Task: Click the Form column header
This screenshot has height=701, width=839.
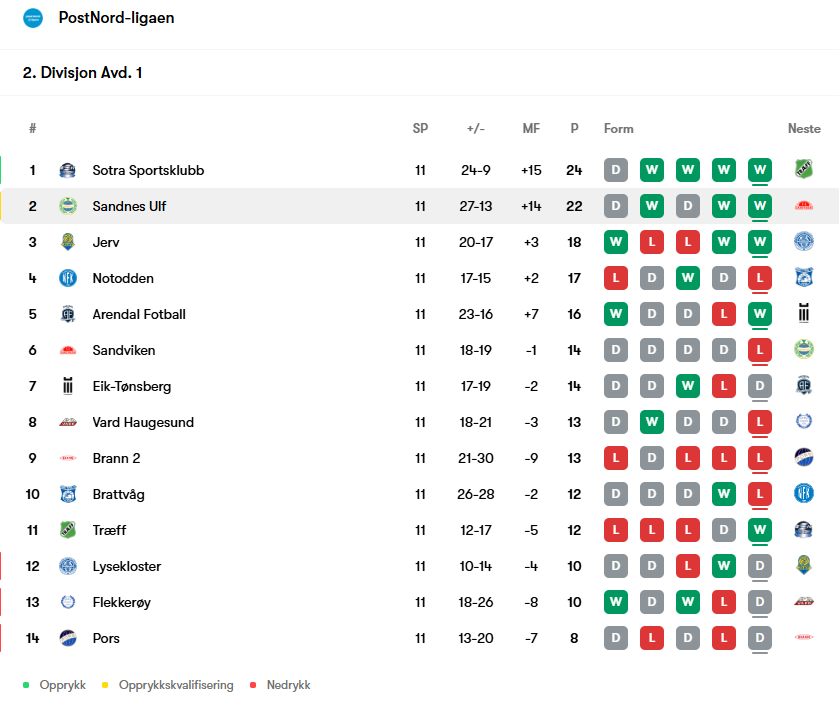Action: pyautogui.click(x=619, y=128)
